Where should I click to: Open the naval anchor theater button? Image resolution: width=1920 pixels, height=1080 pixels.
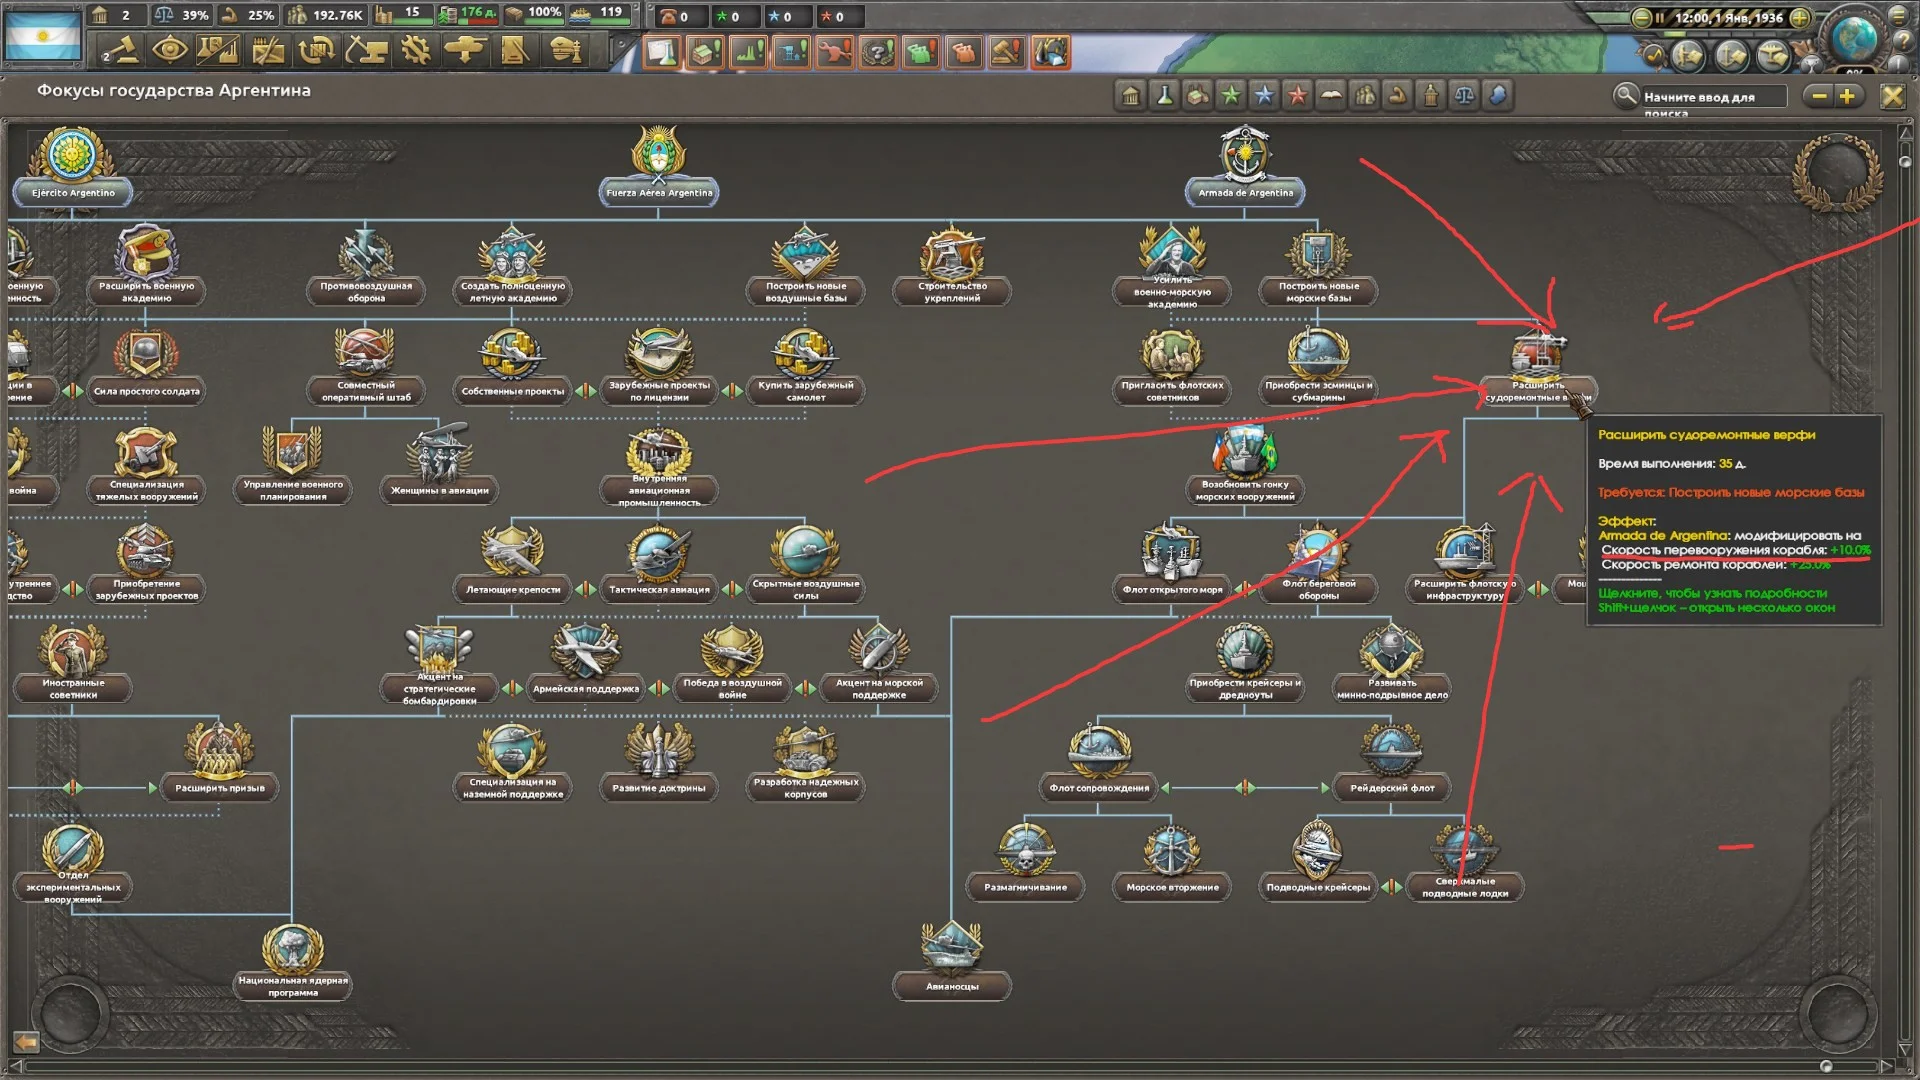pos(1731,55)
